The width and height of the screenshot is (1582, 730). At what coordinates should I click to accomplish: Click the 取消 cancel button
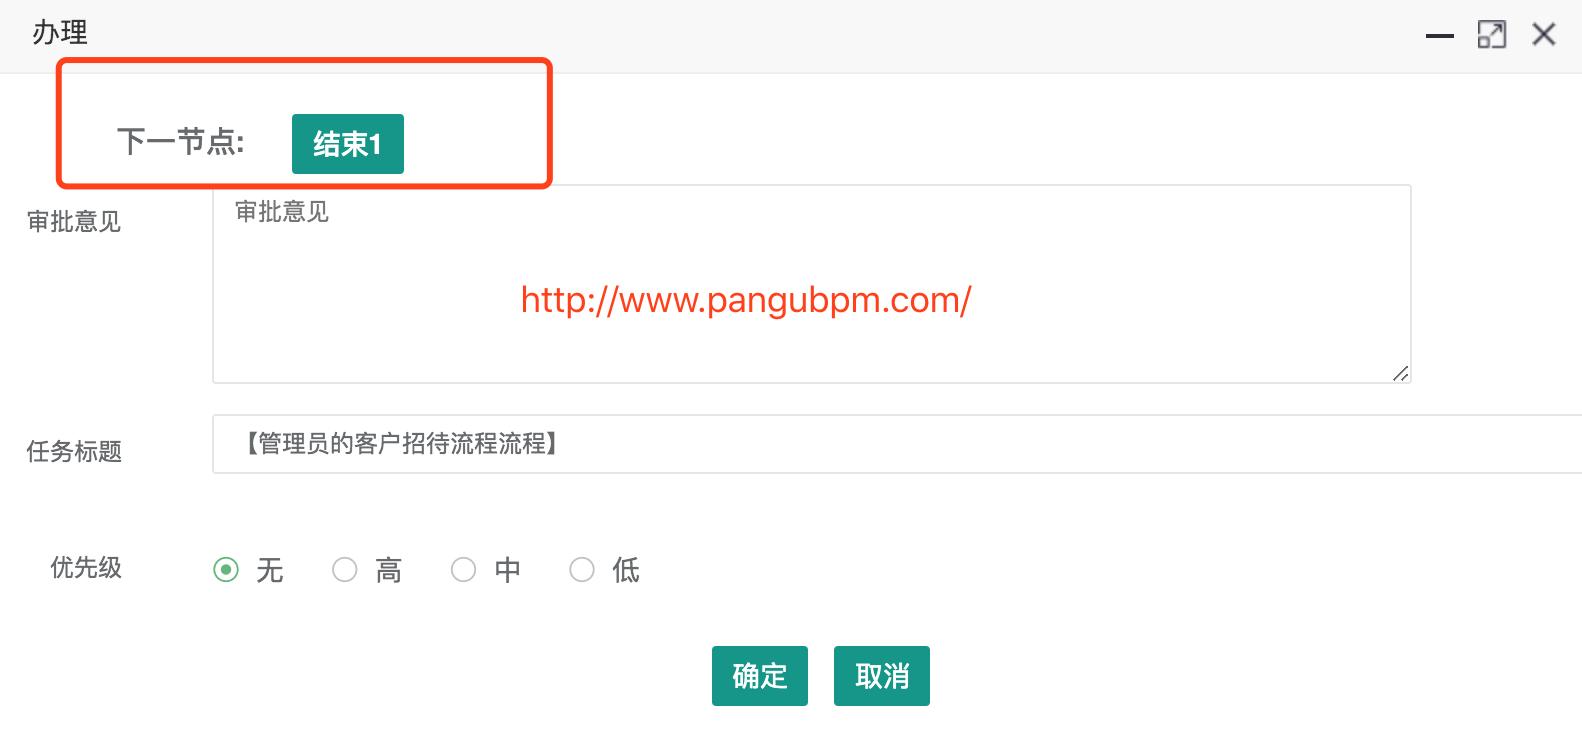click(x=882, y=676)
